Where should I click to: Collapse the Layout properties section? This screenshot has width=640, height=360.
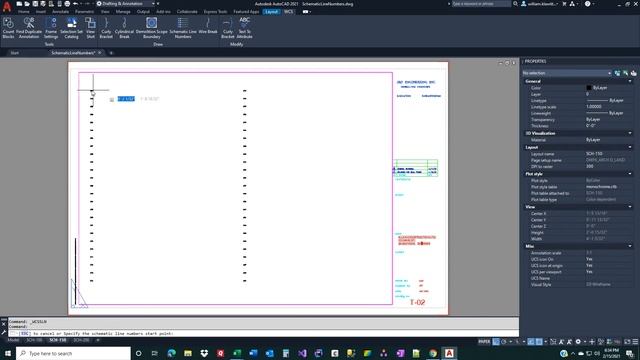click(630, 147)
